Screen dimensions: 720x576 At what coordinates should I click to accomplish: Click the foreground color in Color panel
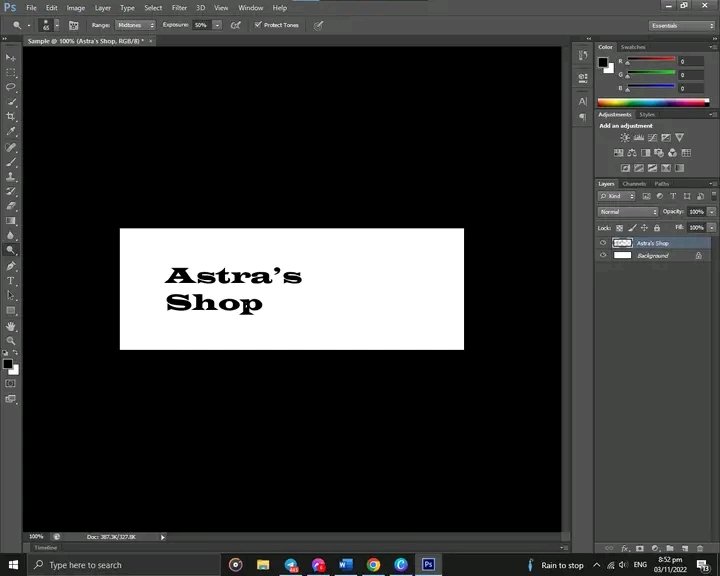point(603,62)
